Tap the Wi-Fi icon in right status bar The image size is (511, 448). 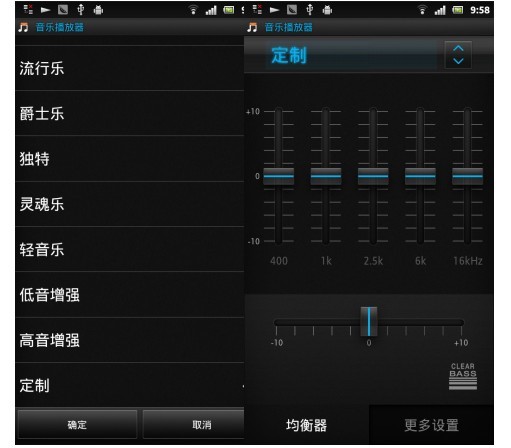[422, 10]
